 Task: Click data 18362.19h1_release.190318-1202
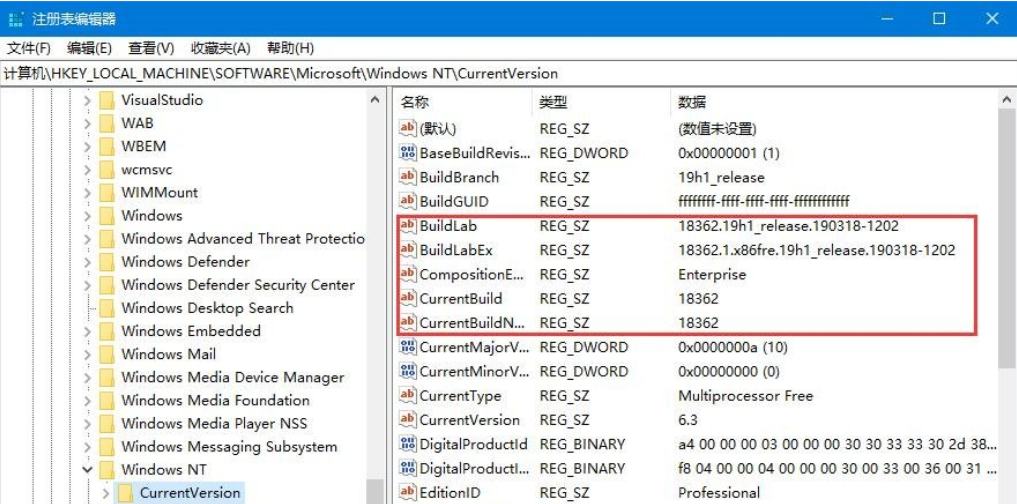pyautogui.click(x=789, y=226)
